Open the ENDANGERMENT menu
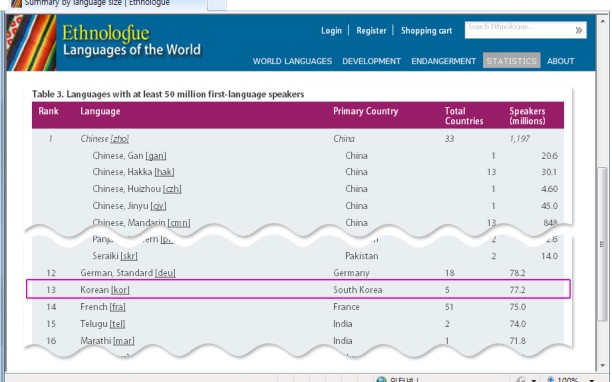 pos(443,61)
